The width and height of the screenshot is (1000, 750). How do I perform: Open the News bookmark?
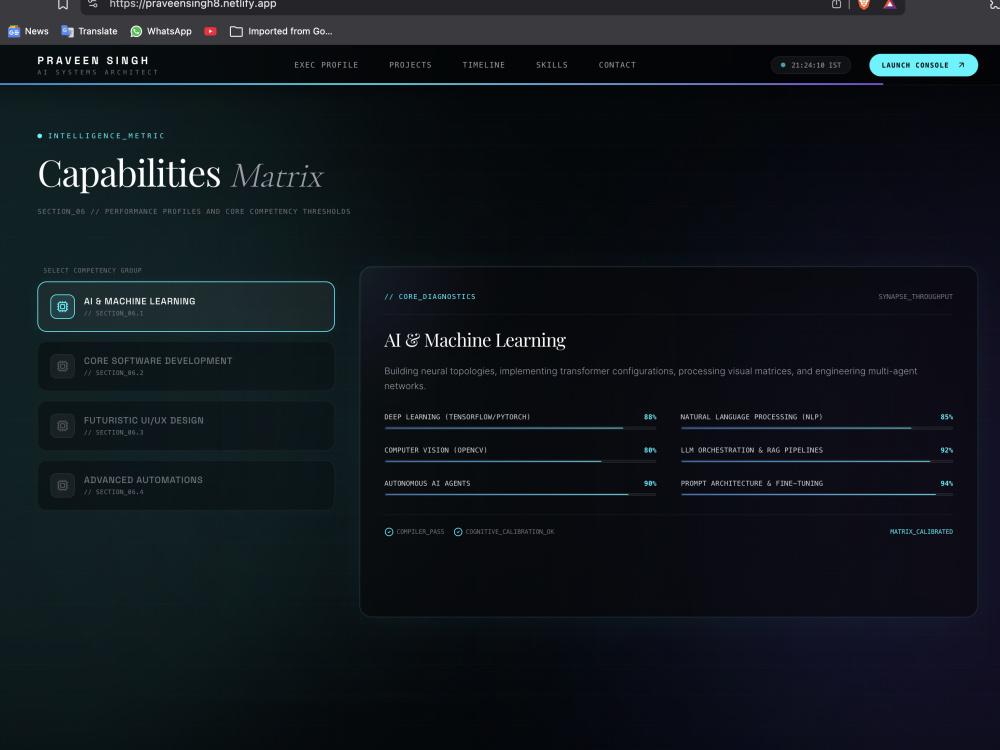28,31
